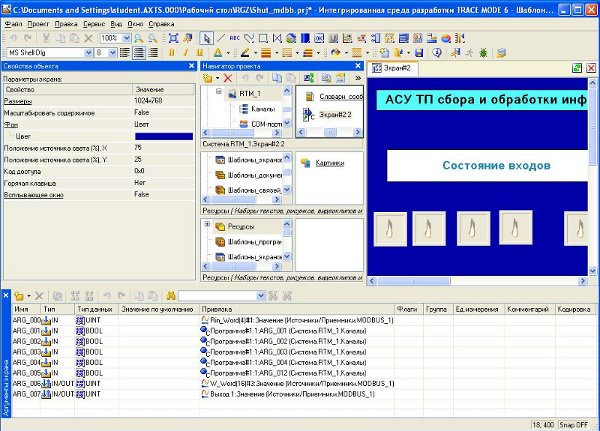Select the arrow pointer tool
Screen dimensions: 600x431
click(206, 38)
